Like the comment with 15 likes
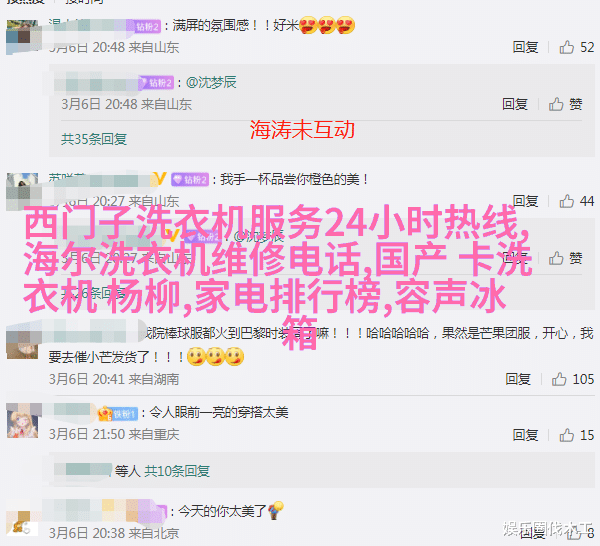Image resolution: width=600 pixels, height=546 pixels. point(567,435)
